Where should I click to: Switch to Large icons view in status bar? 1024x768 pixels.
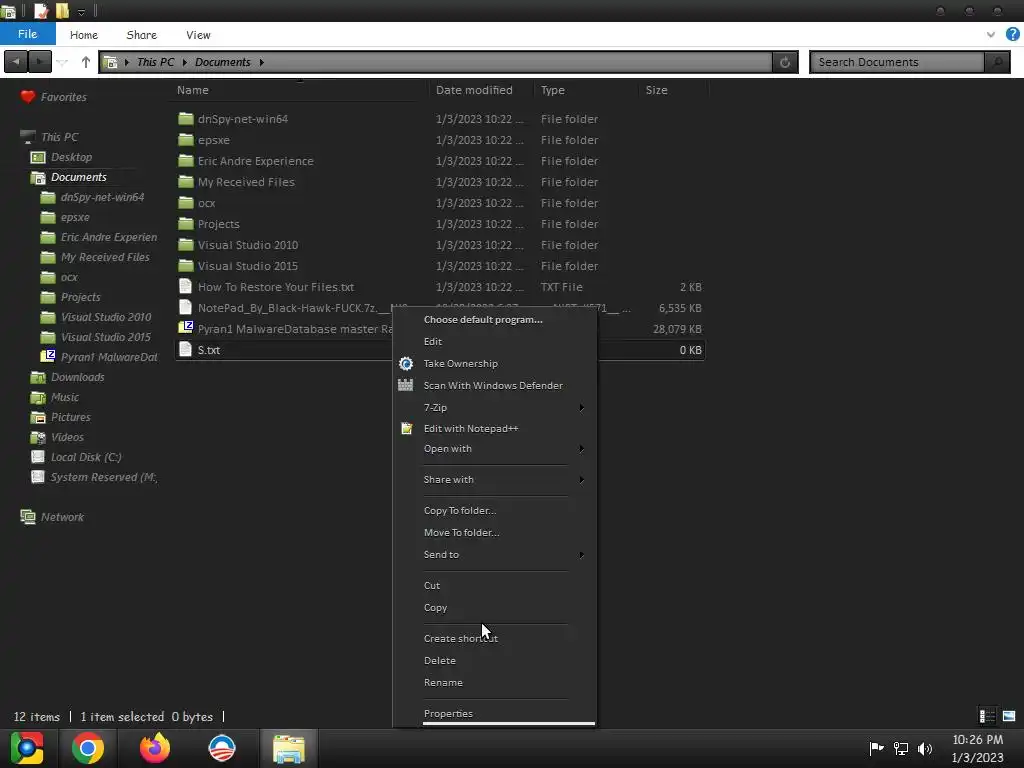pyautogui.click(x=1009, y=716)
